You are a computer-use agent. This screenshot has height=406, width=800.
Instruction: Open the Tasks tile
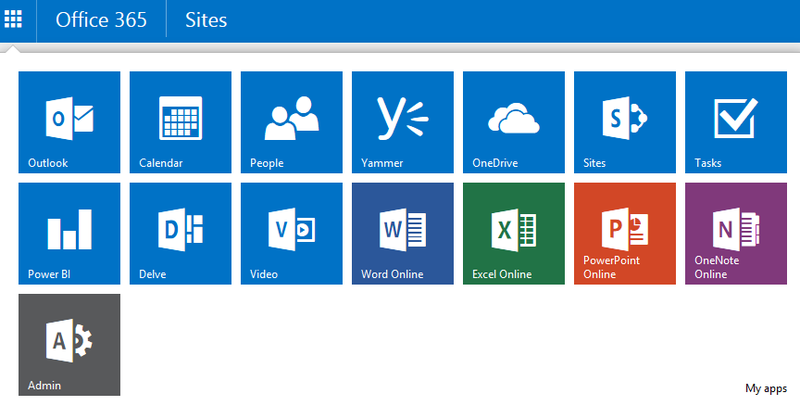click(x=736, y=122)
